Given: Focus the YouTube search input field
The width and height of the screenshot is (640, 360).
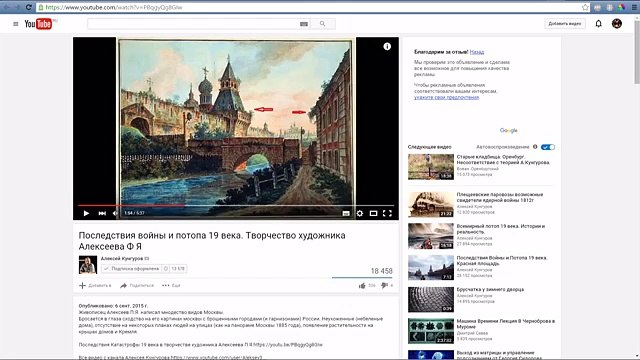Looking at the screenshot, I should click(x=193, y=24).
